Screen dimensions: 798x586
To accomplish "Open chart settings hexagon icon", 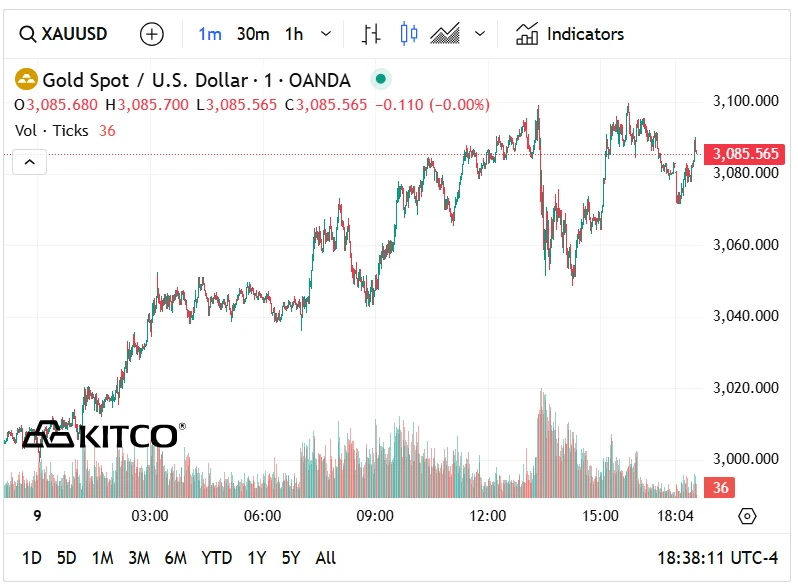I will coord(747,516).
